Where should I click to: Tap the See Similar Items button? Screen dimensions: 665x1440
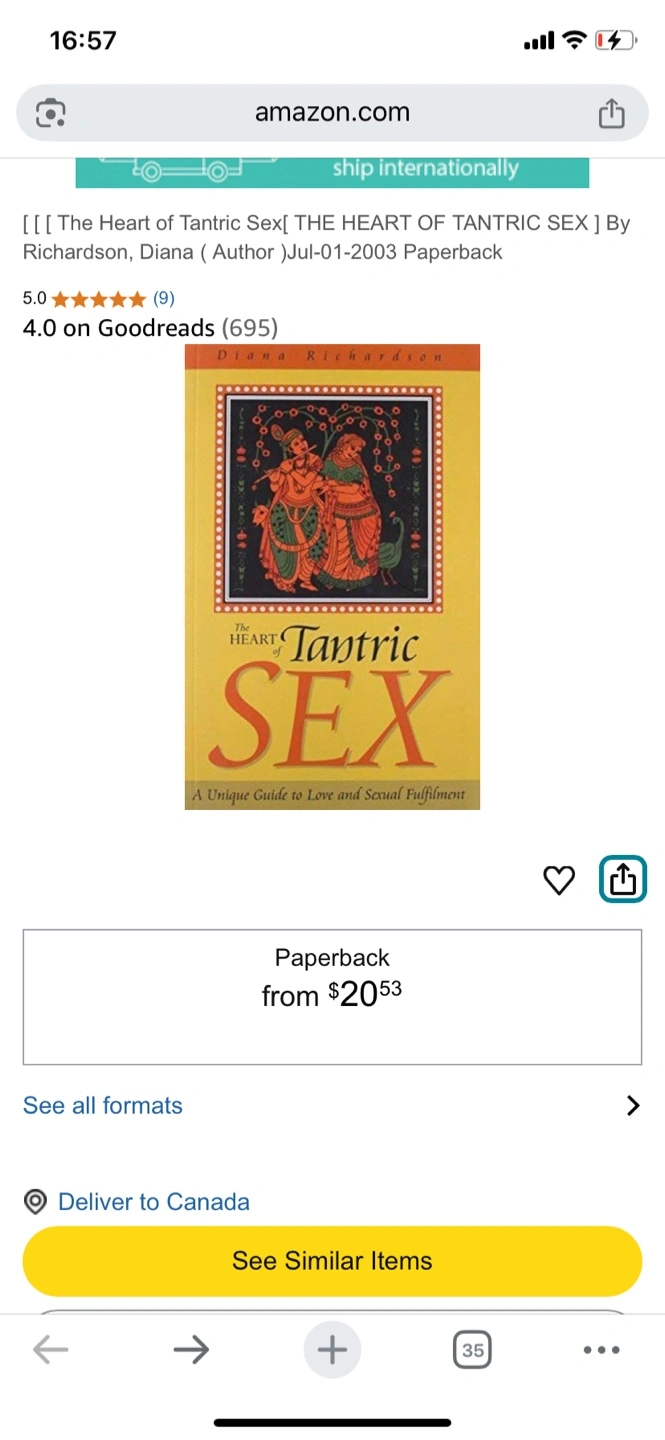[x=332, y=1260]
